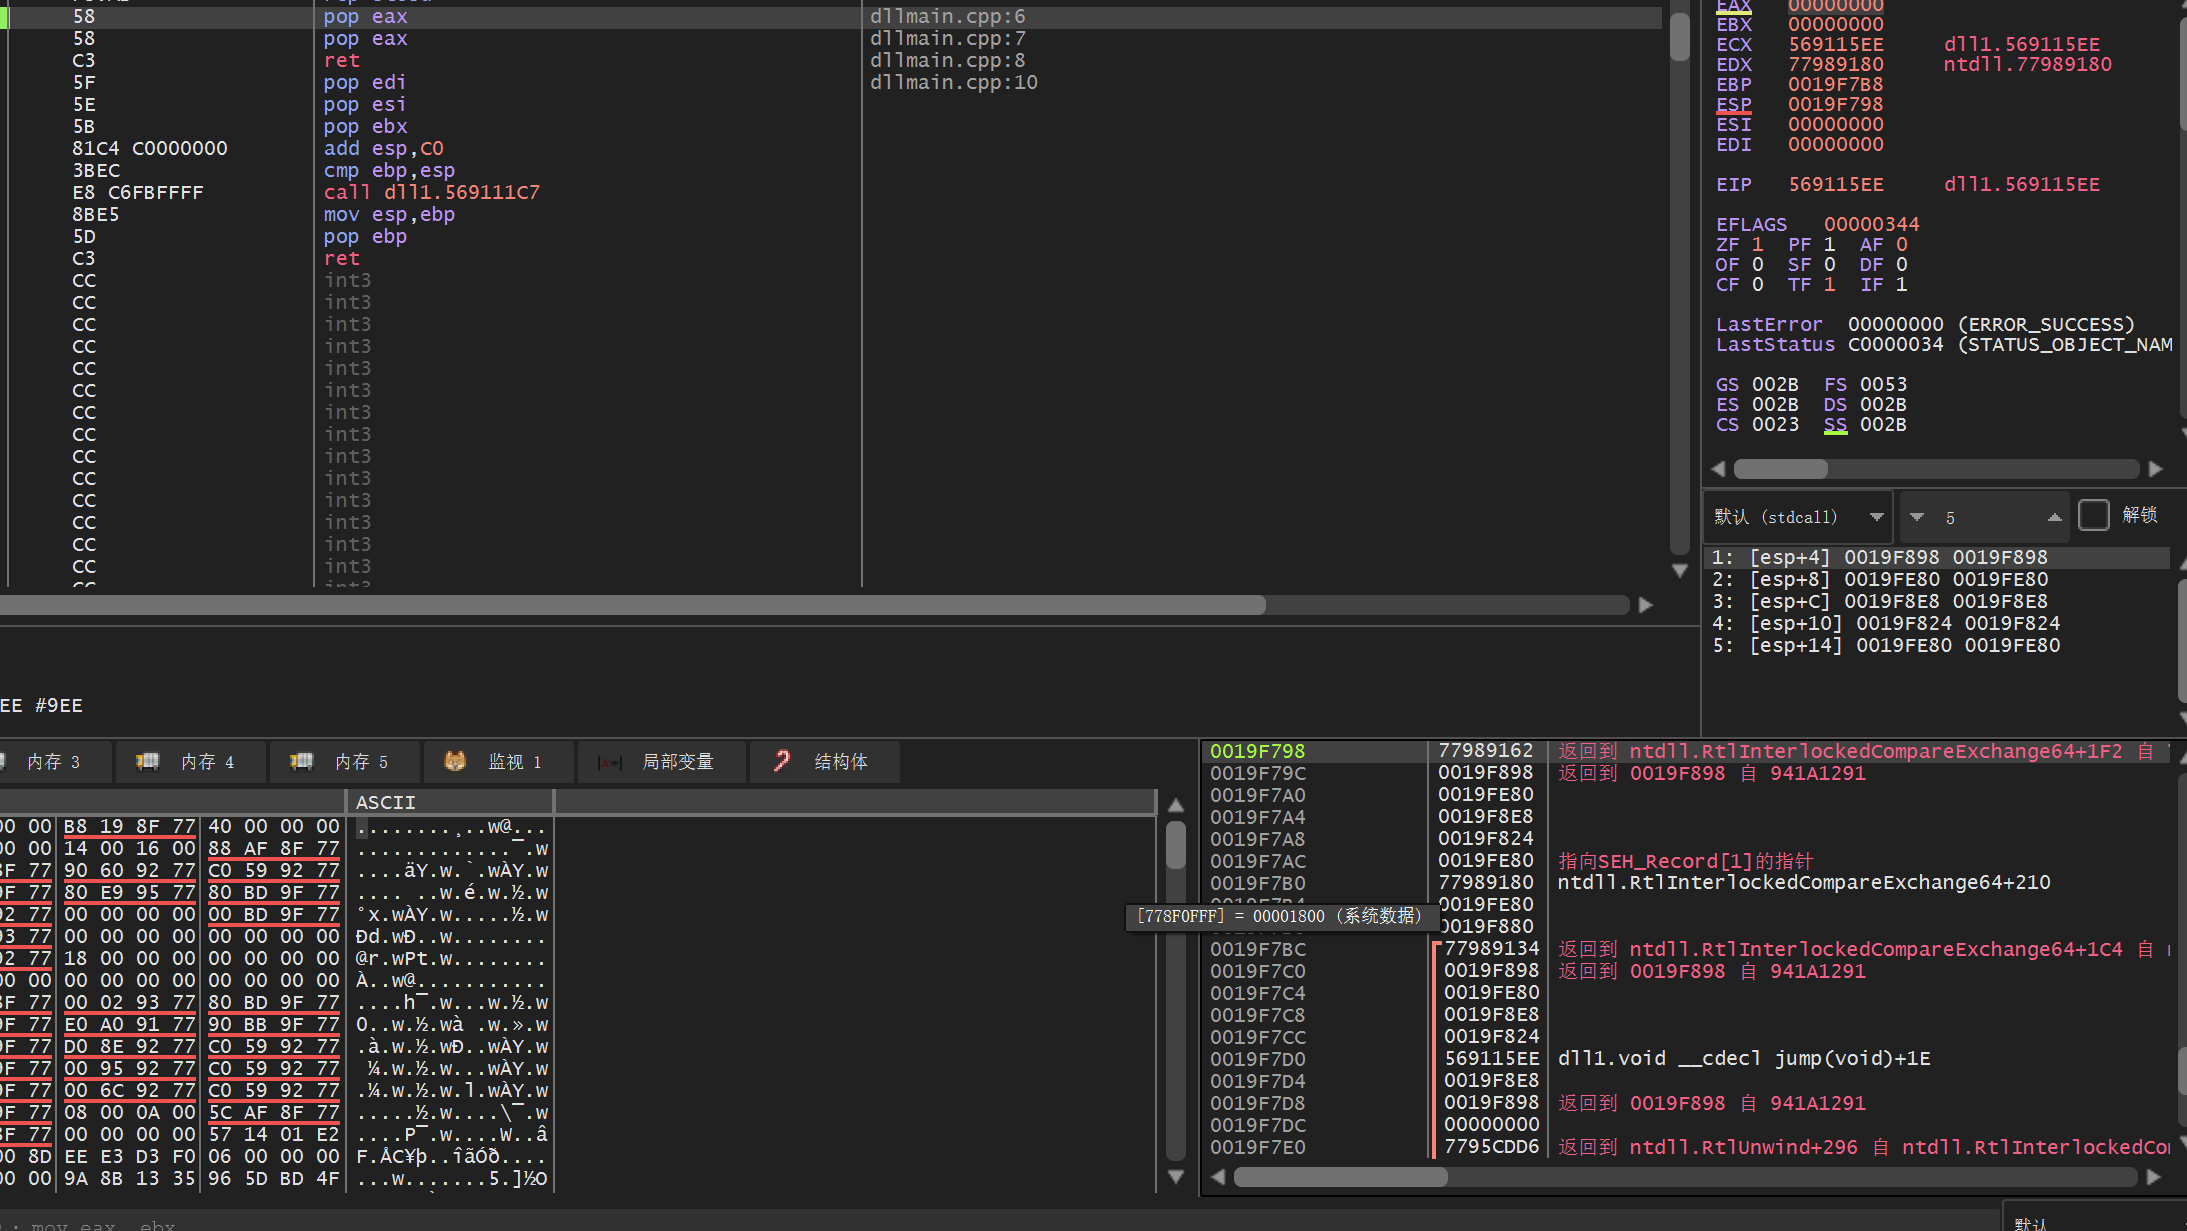Decrease argument count with spinner down arrow
This screenshot has width=2187, height=1231.
pyautogui.click(x=1917, y=517)
